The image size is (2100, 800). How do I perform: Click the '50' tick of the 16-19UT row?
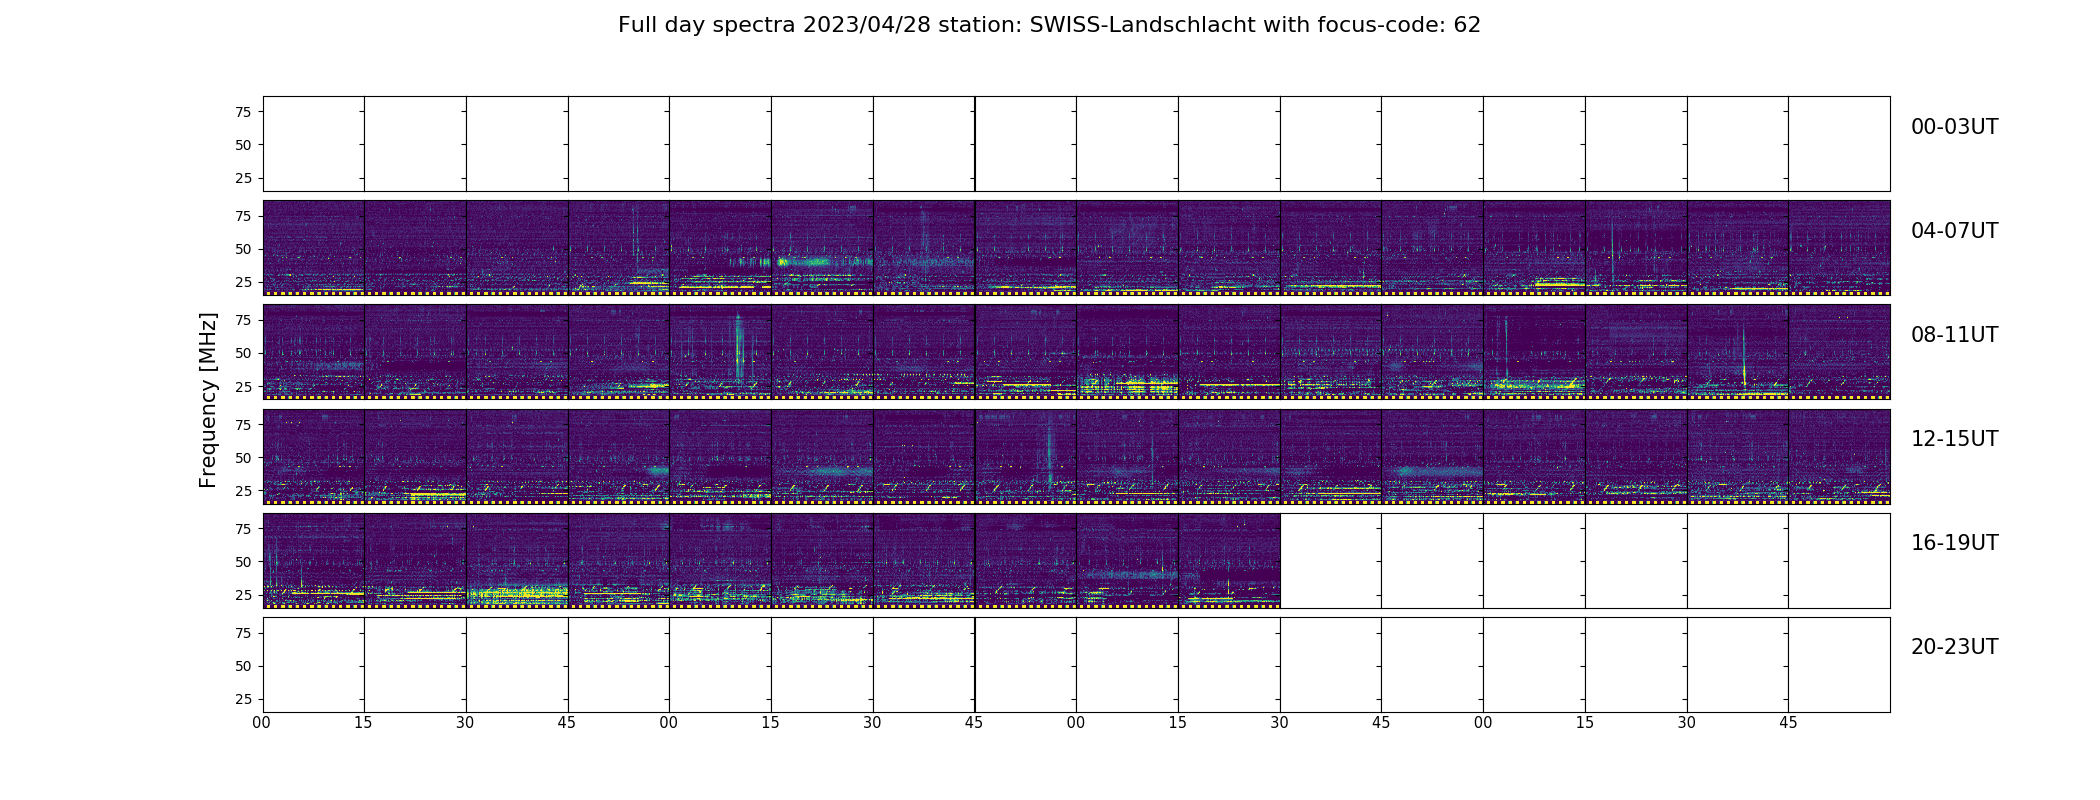pos(243,562)
